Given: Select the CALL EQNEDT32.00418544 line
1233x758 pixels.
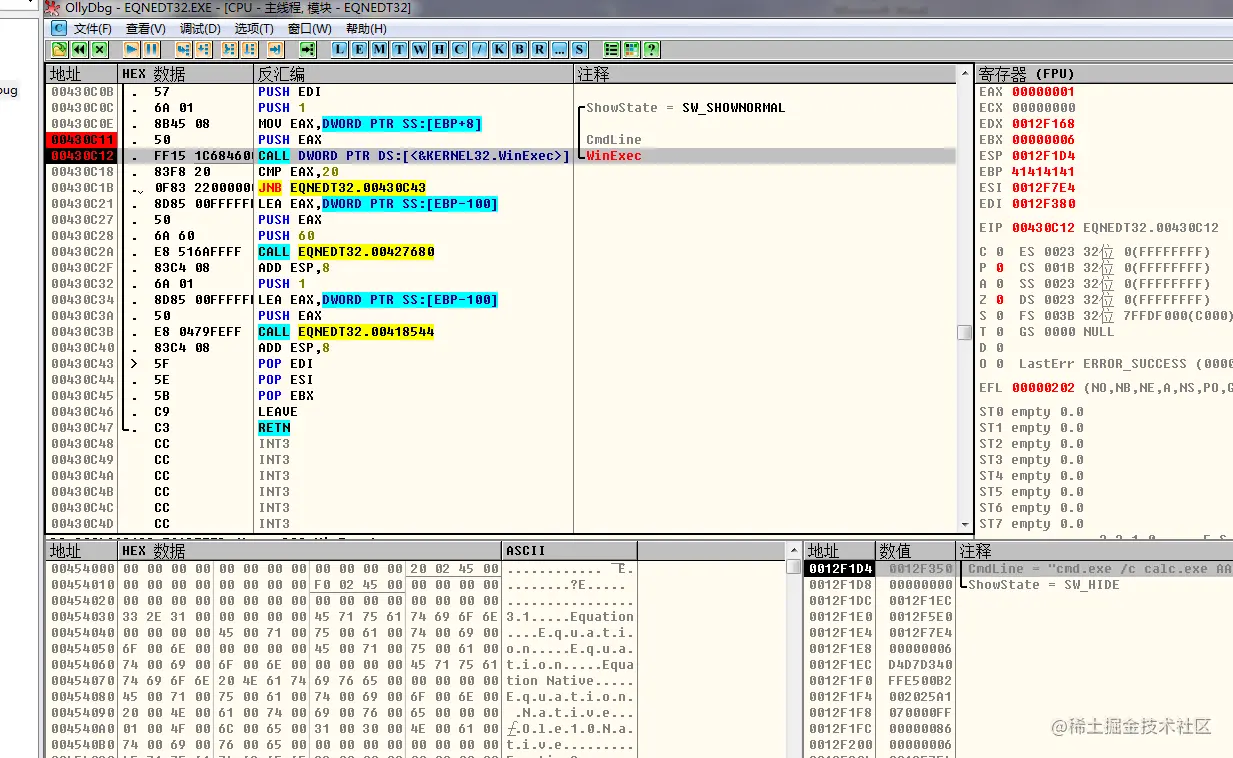Looking at the screenshot, I should coord(346,332).
